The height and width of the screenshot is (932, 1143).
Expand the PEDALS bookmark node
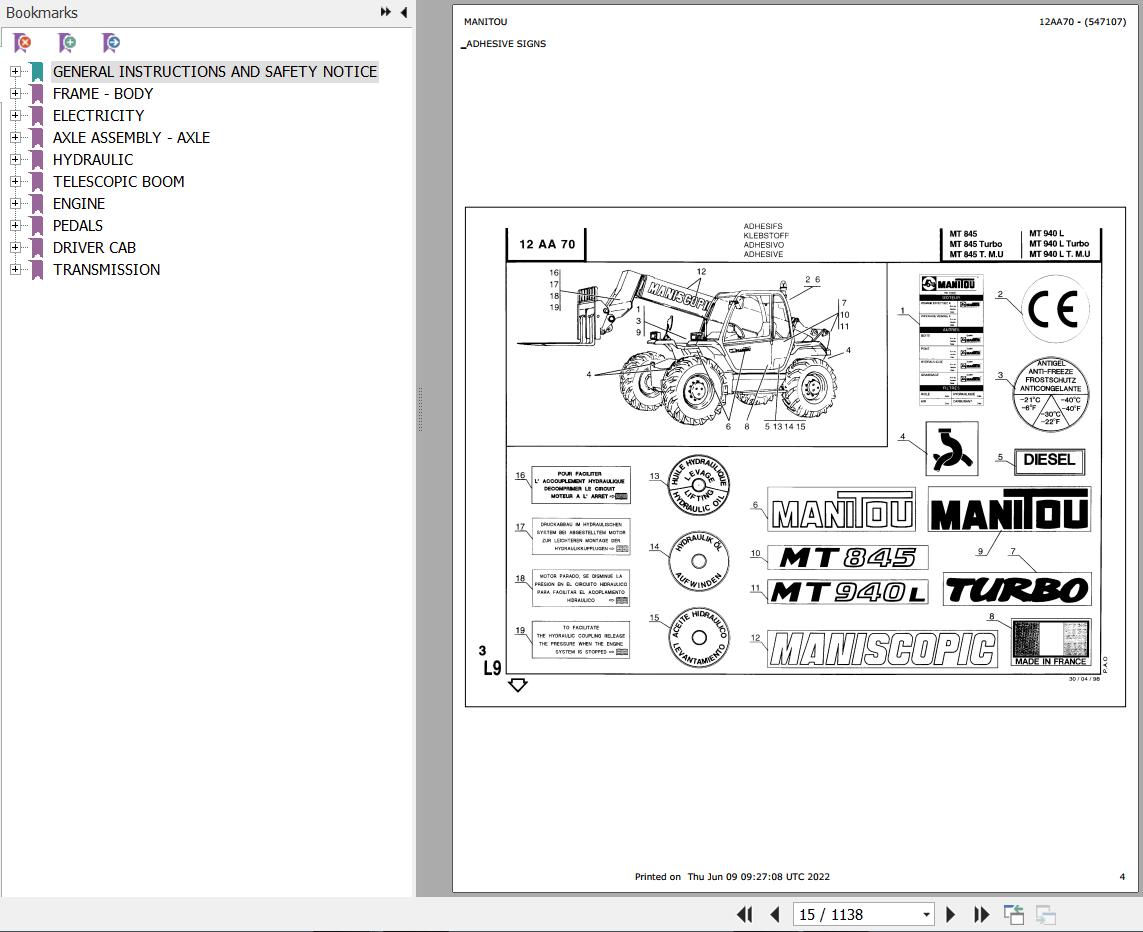pyautogui.click(x=15, y=225)
